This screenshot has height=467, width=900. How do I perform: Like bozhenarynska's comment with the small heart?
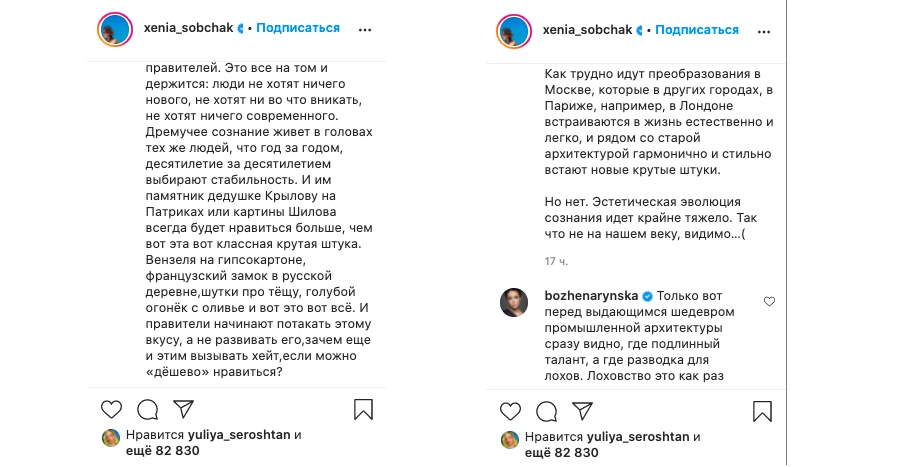(769, 301)
